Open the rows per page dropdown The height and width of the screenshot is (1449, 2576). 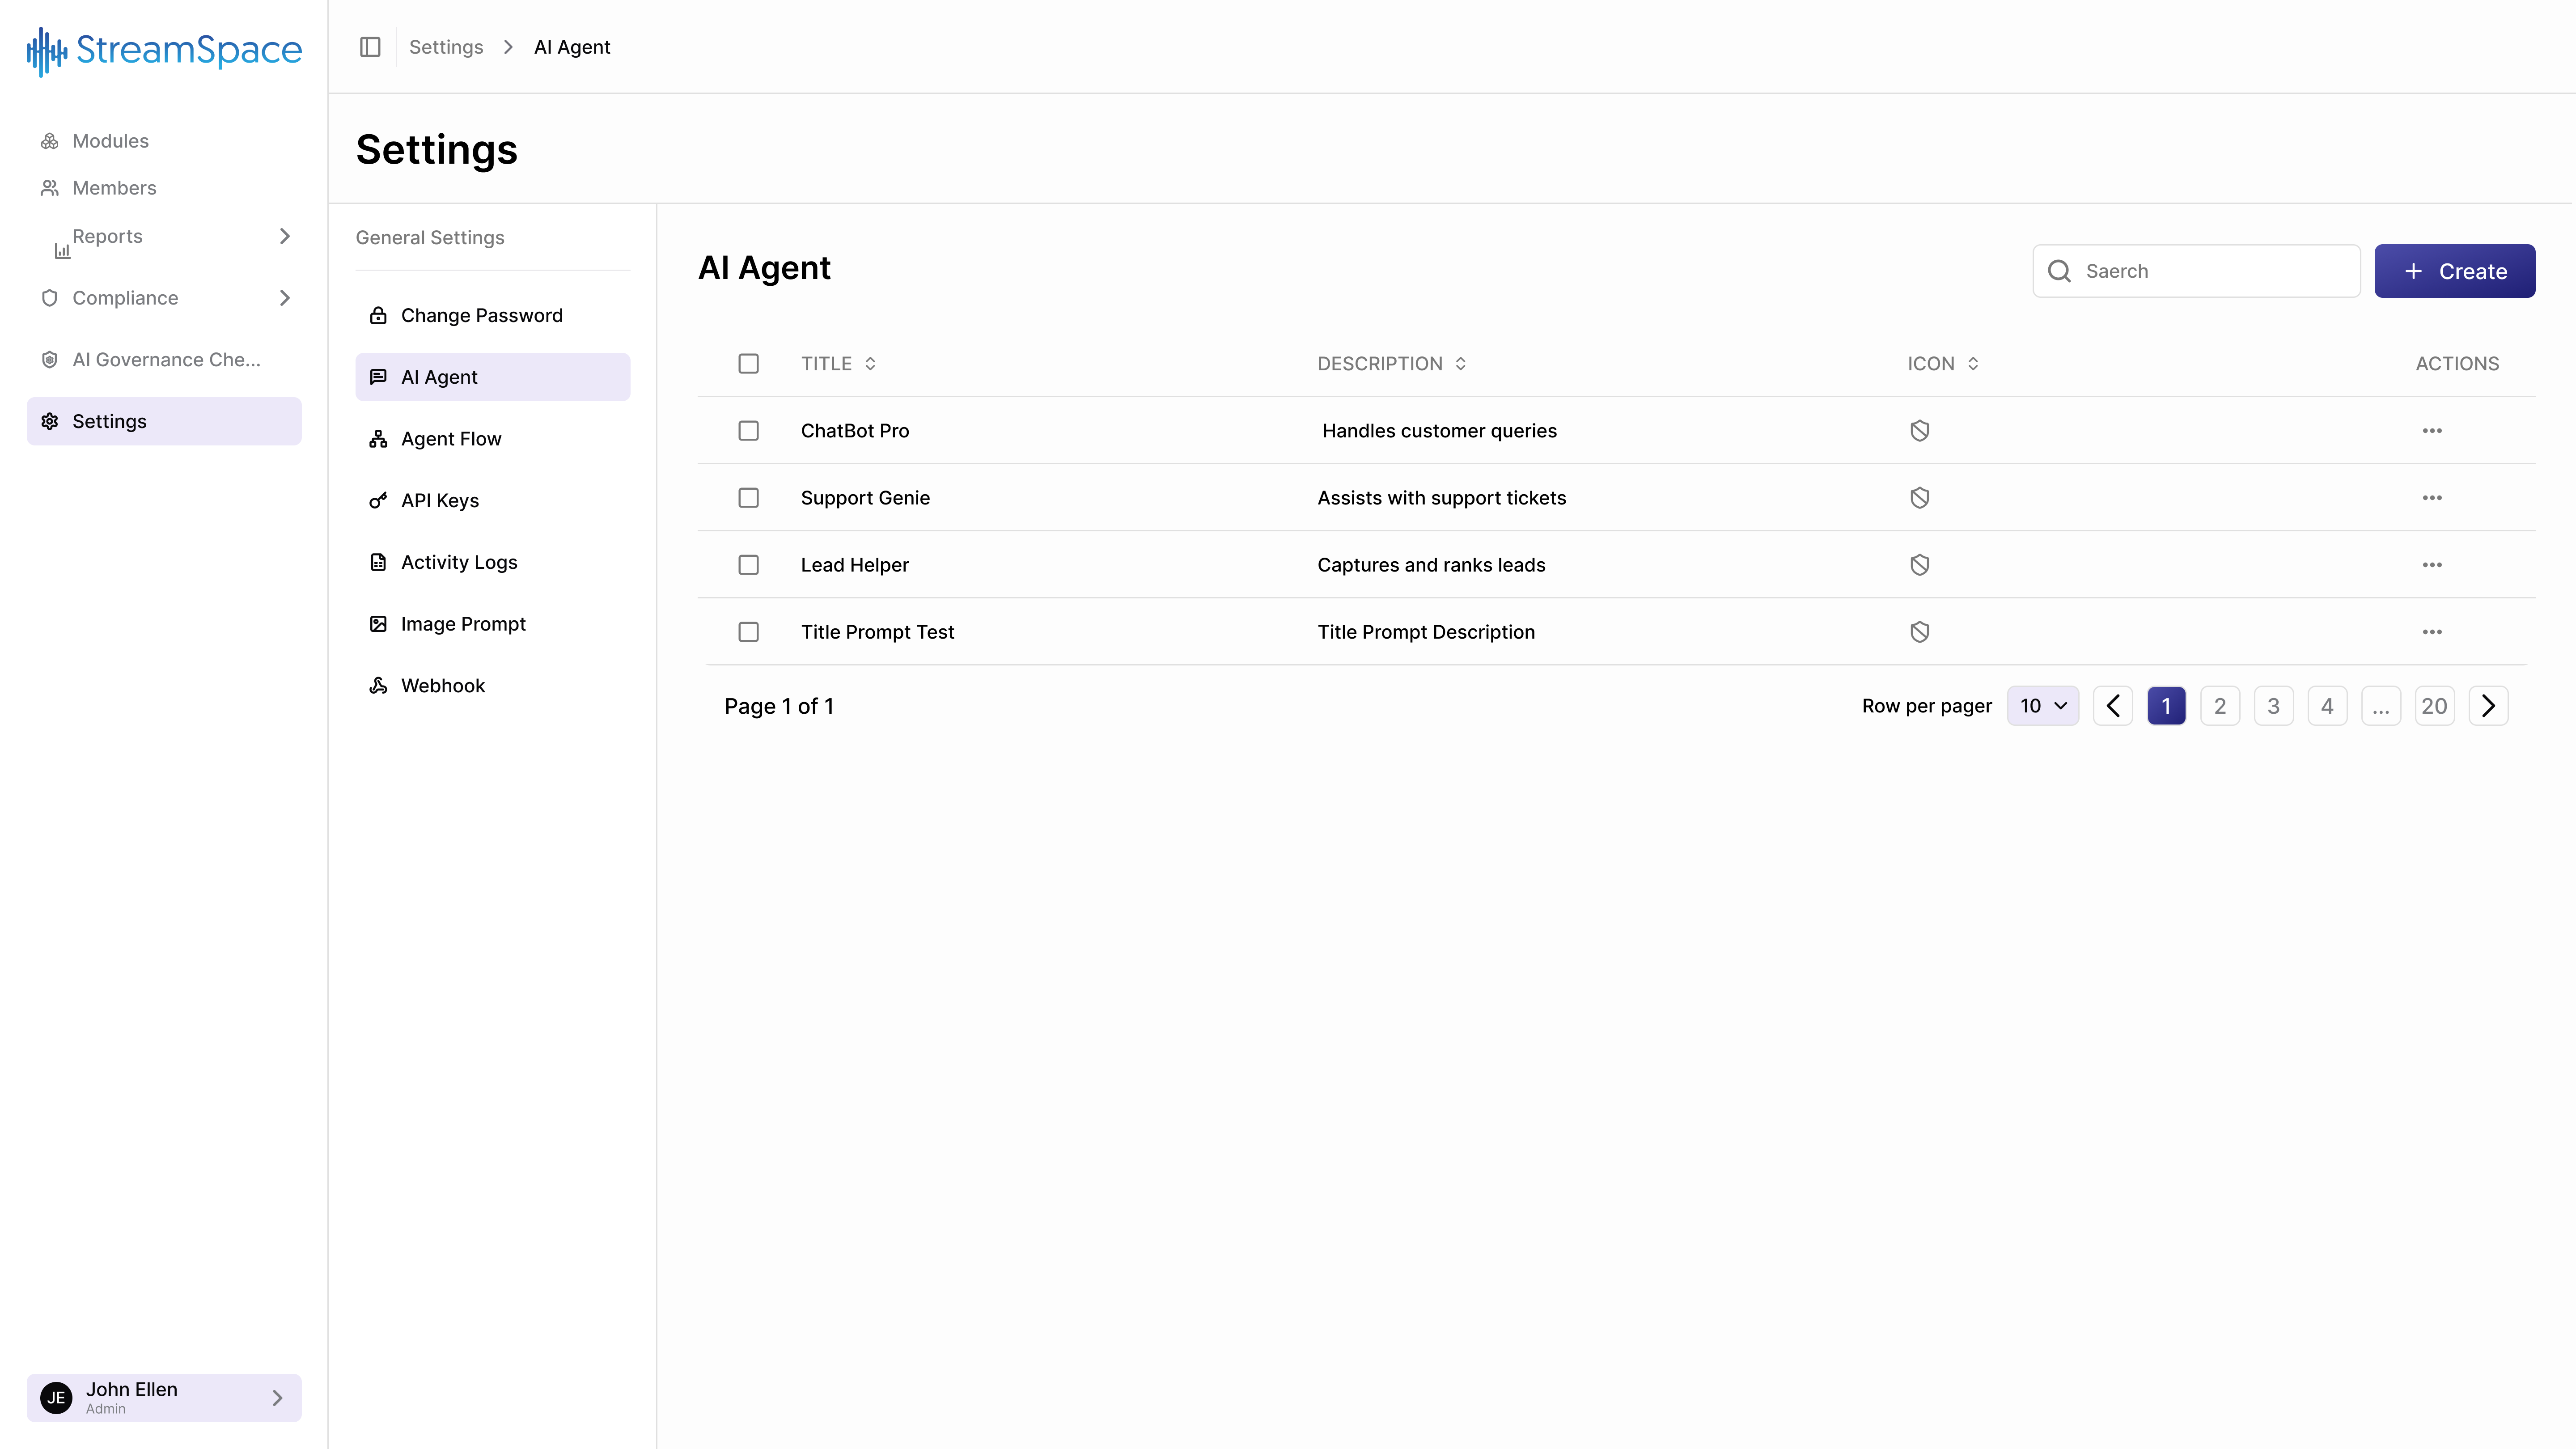point(2043,706)
